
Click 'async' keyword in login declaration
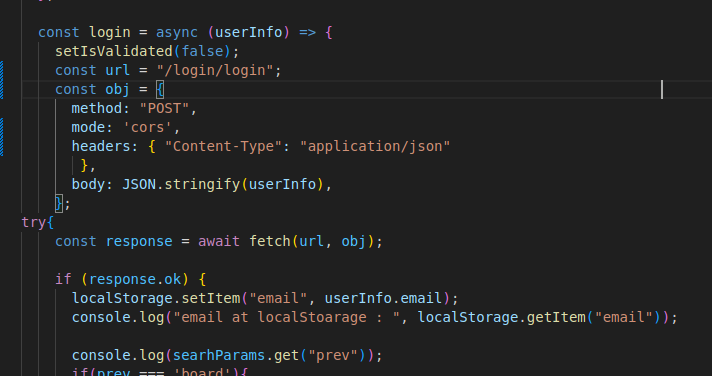tap(177, 33)
